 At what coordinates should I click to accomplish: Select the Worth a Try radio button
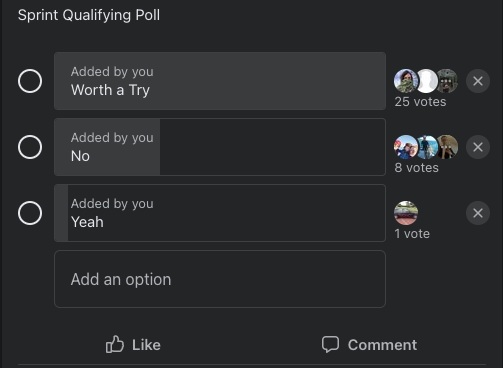click(30, 81)
